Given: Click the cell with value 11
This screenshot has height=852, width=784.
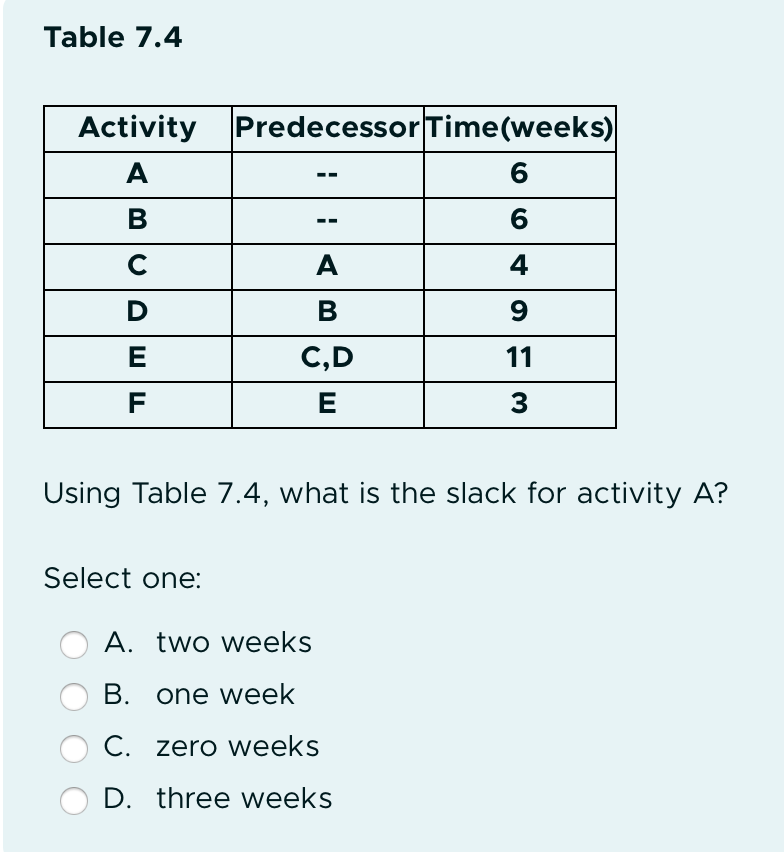Looking at the screenshot, I should pyautogui.click(x=519, y=359).
